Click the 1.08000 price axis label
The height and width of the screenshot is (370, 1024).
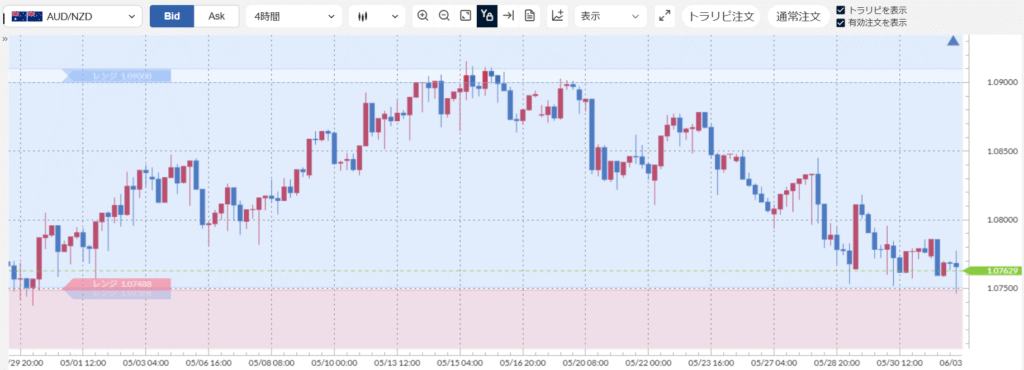coord(1003,220)
